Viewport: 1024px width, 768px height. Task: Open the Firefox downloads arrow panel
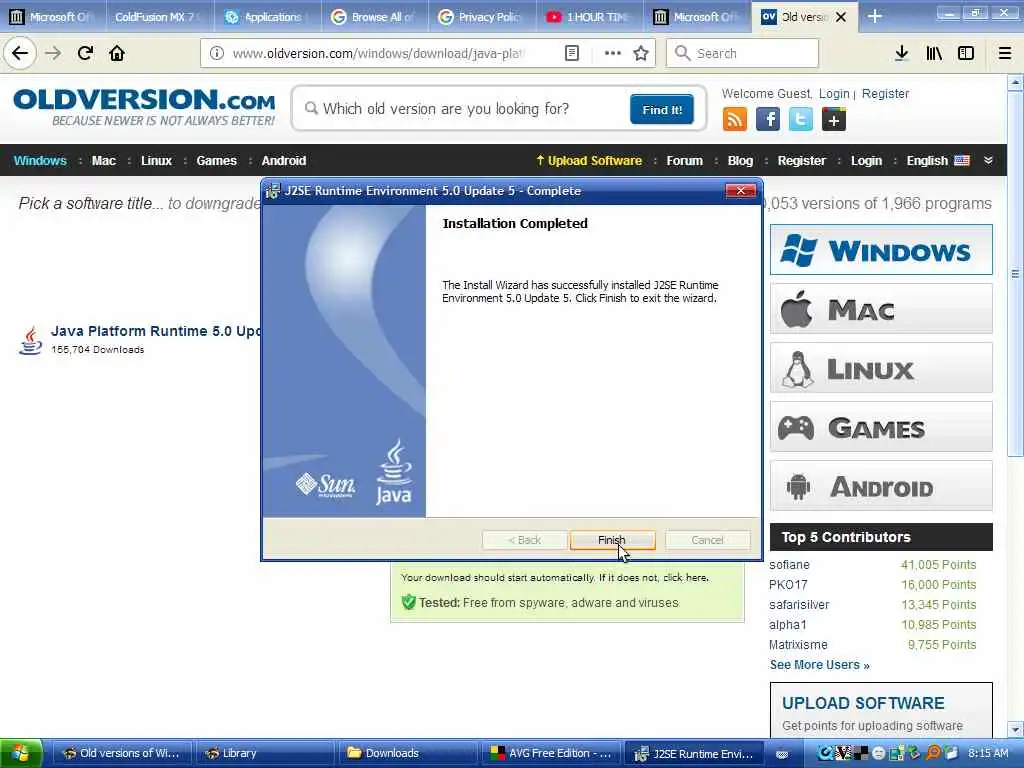(x=901, y=53)
